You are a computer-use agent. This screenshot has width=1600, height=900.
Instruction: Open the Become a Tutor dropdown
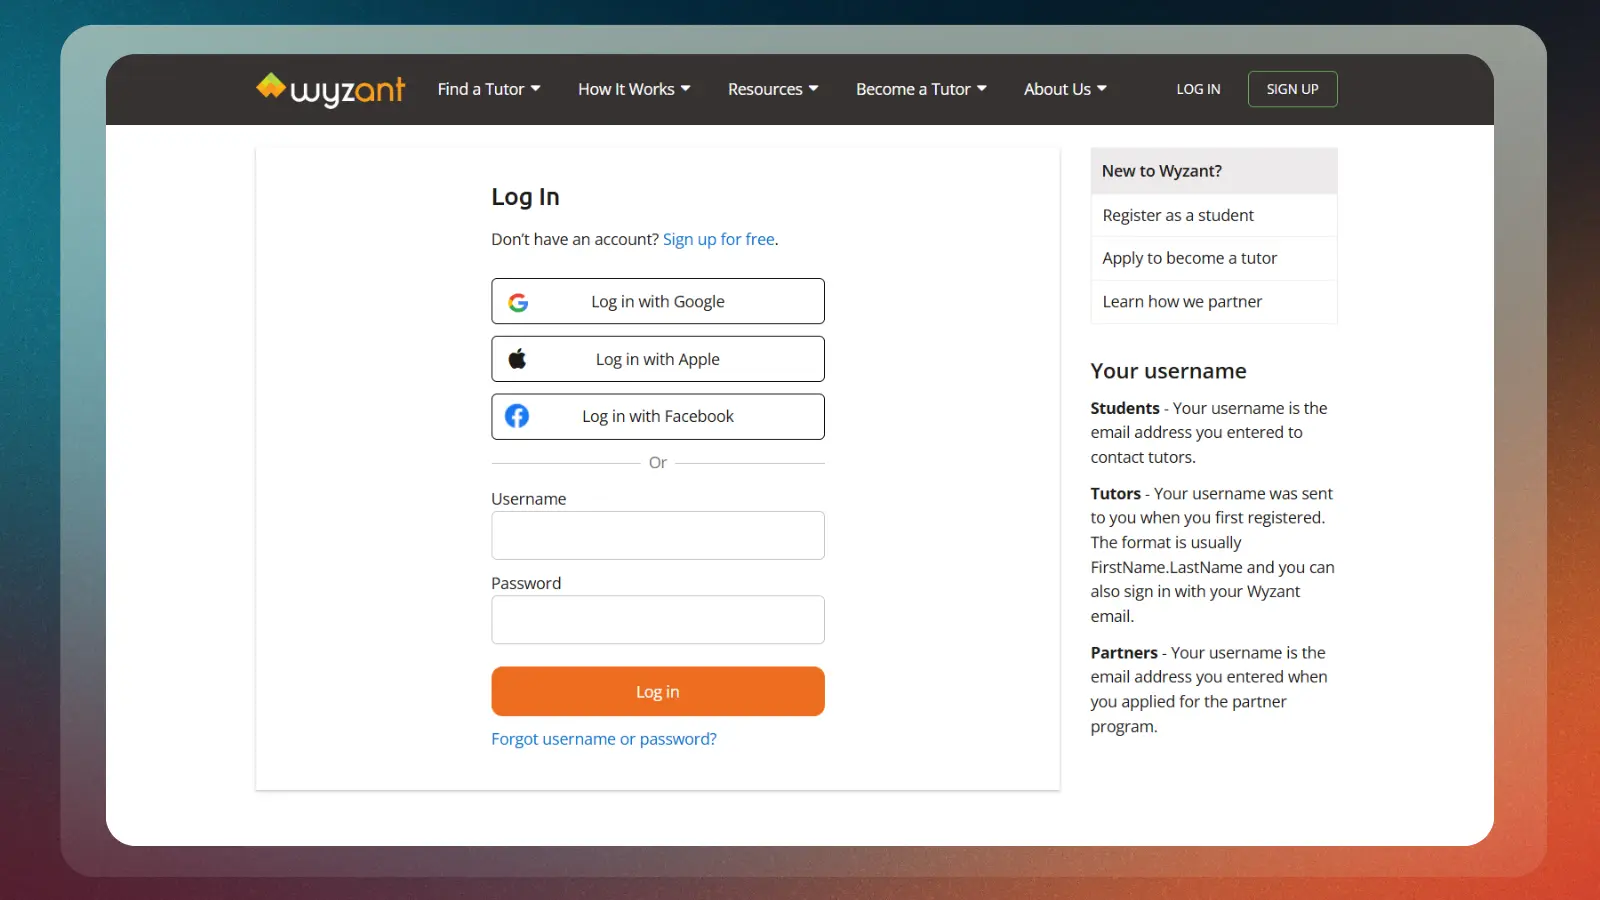921,89
